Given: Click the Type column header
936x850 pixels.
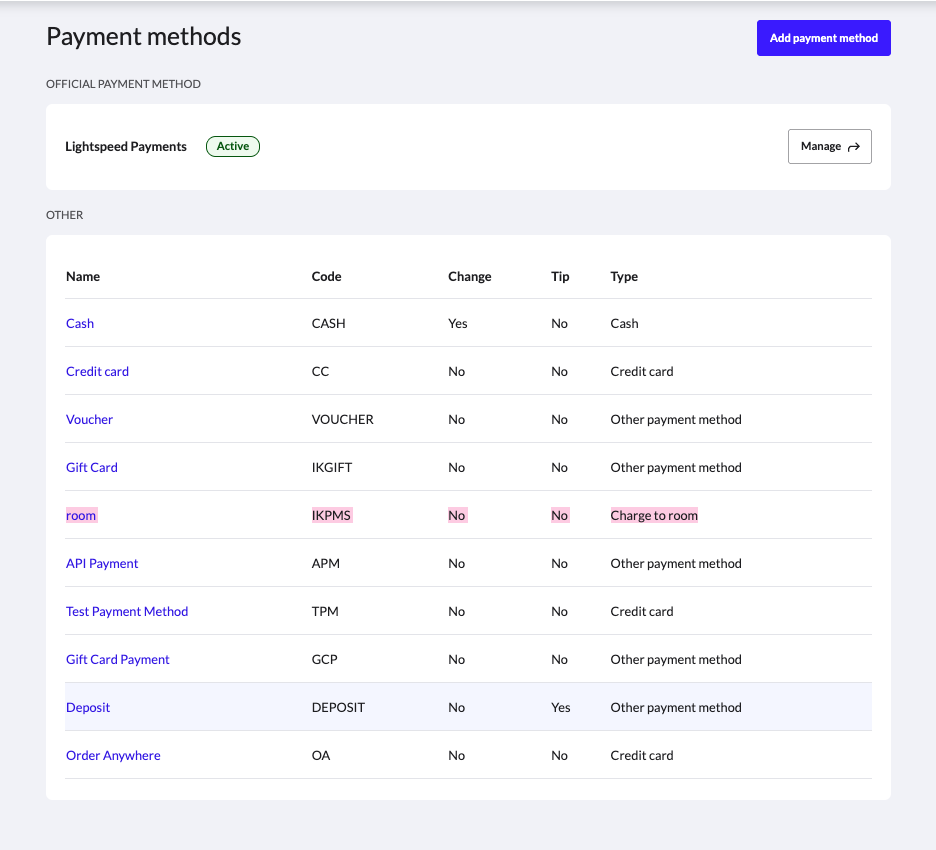Looking at the screenshot, I should 624,276.
